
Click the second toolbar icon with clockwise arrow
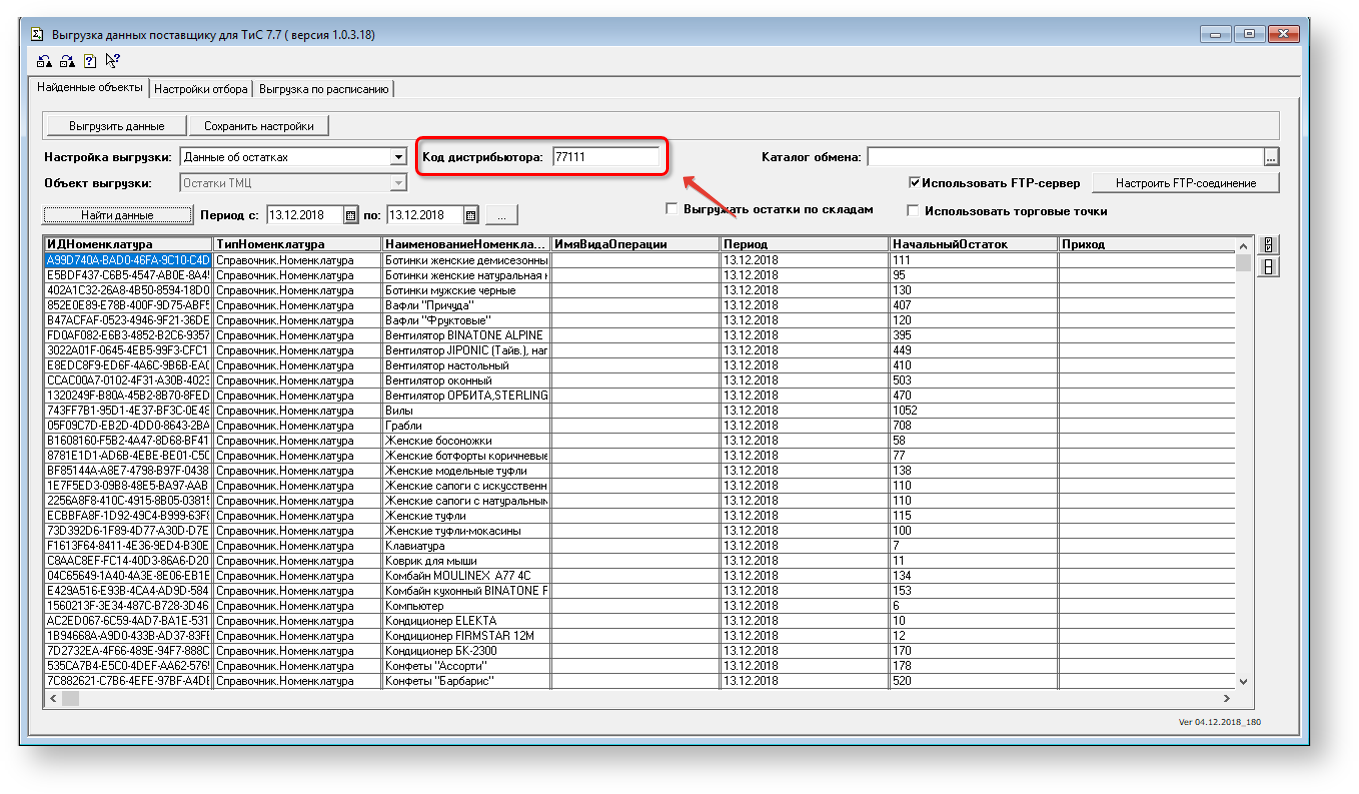click(67, 61)
